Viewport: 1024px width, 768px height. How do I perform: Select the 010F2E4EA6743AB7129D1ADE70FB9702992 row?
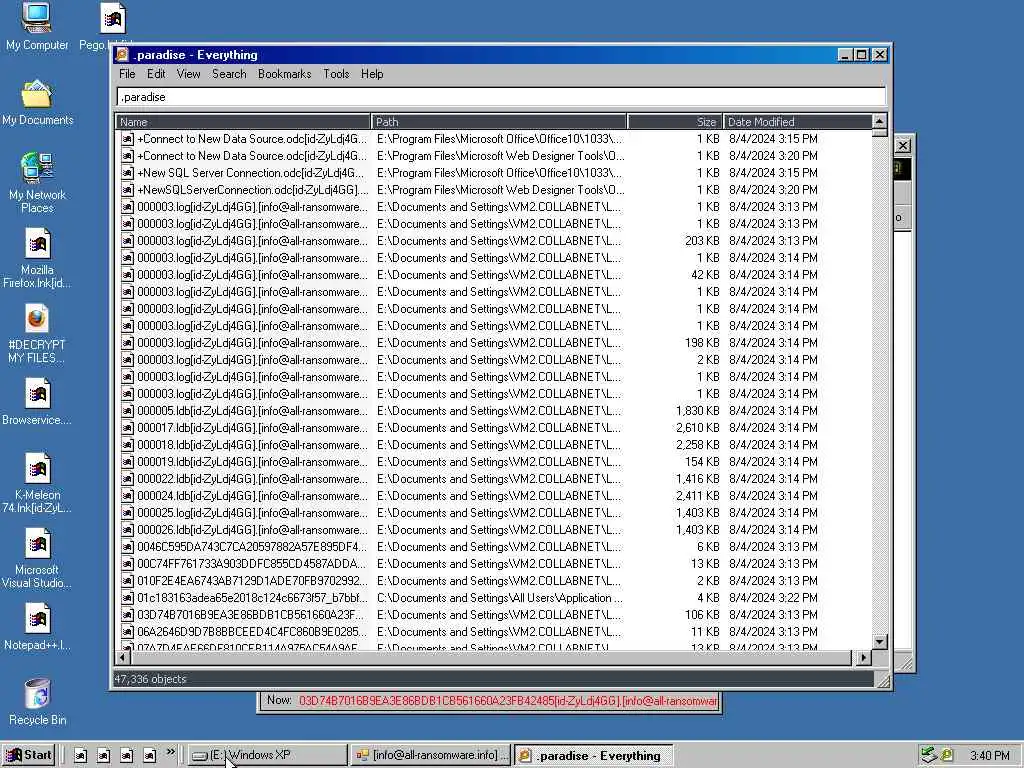tap(494, 581)
